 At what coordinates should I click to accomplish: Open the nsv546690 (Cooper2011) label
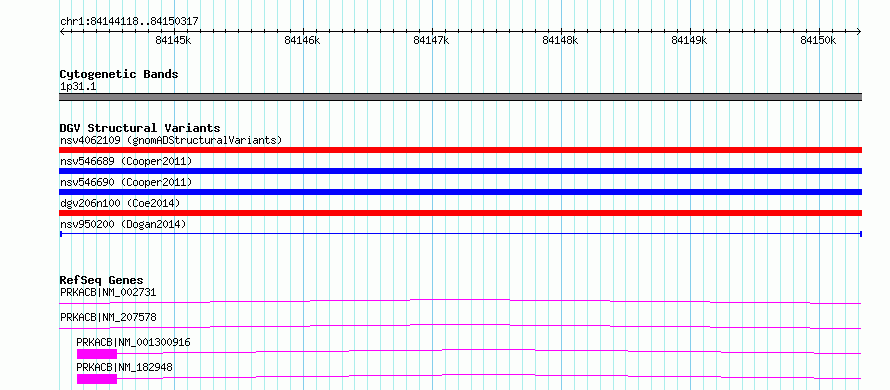click(126, 182)
